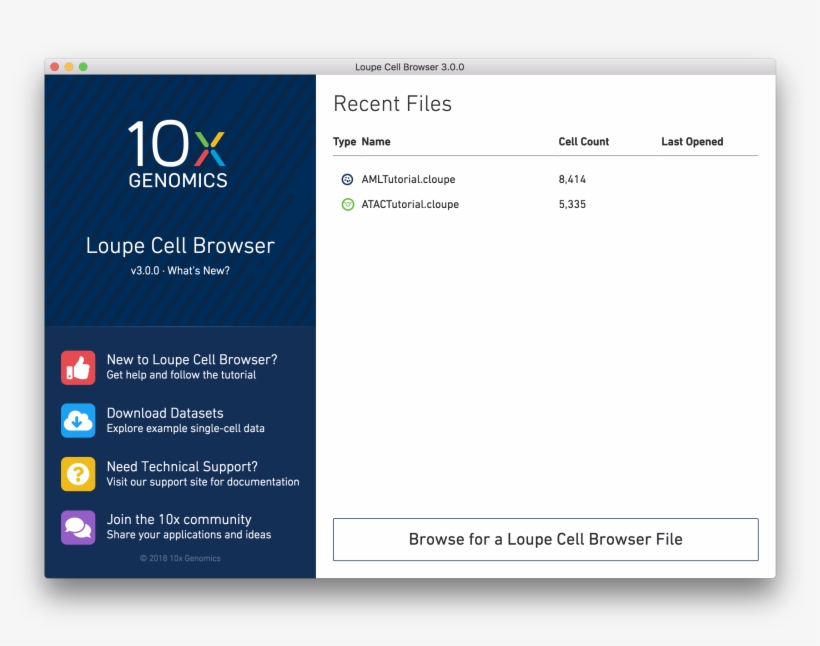Click 'Visit our support site for documentation' text
The height and width of the screenshot is (646, 820).
203,482
